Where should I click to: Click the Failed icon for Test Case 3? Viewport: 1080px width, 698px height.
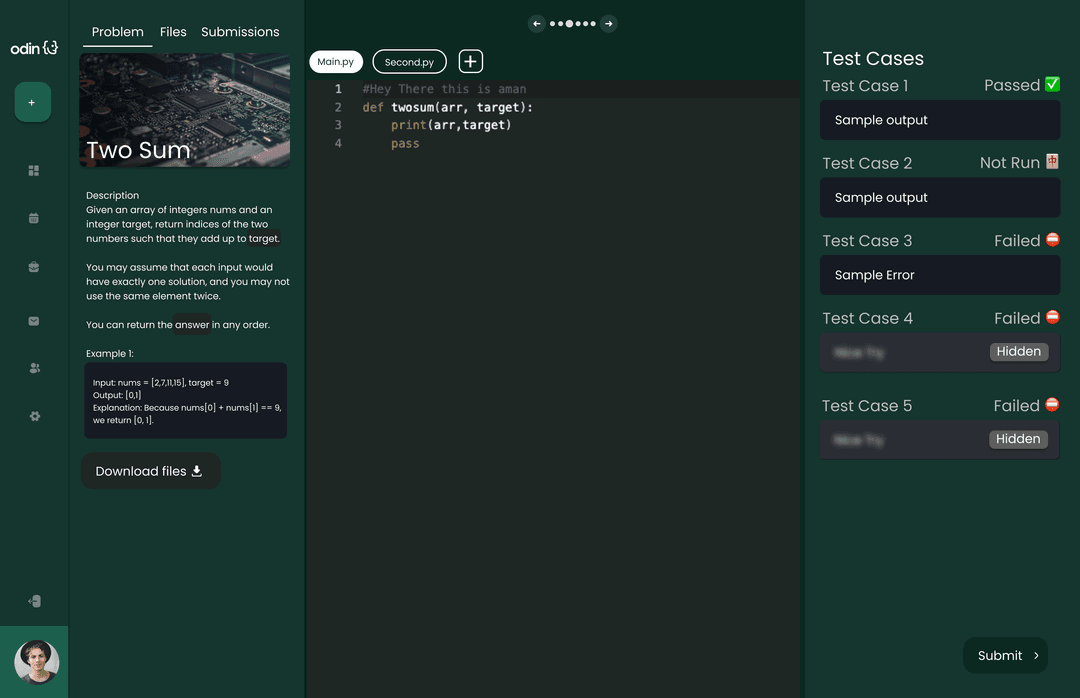click(x=1052, y=239)
